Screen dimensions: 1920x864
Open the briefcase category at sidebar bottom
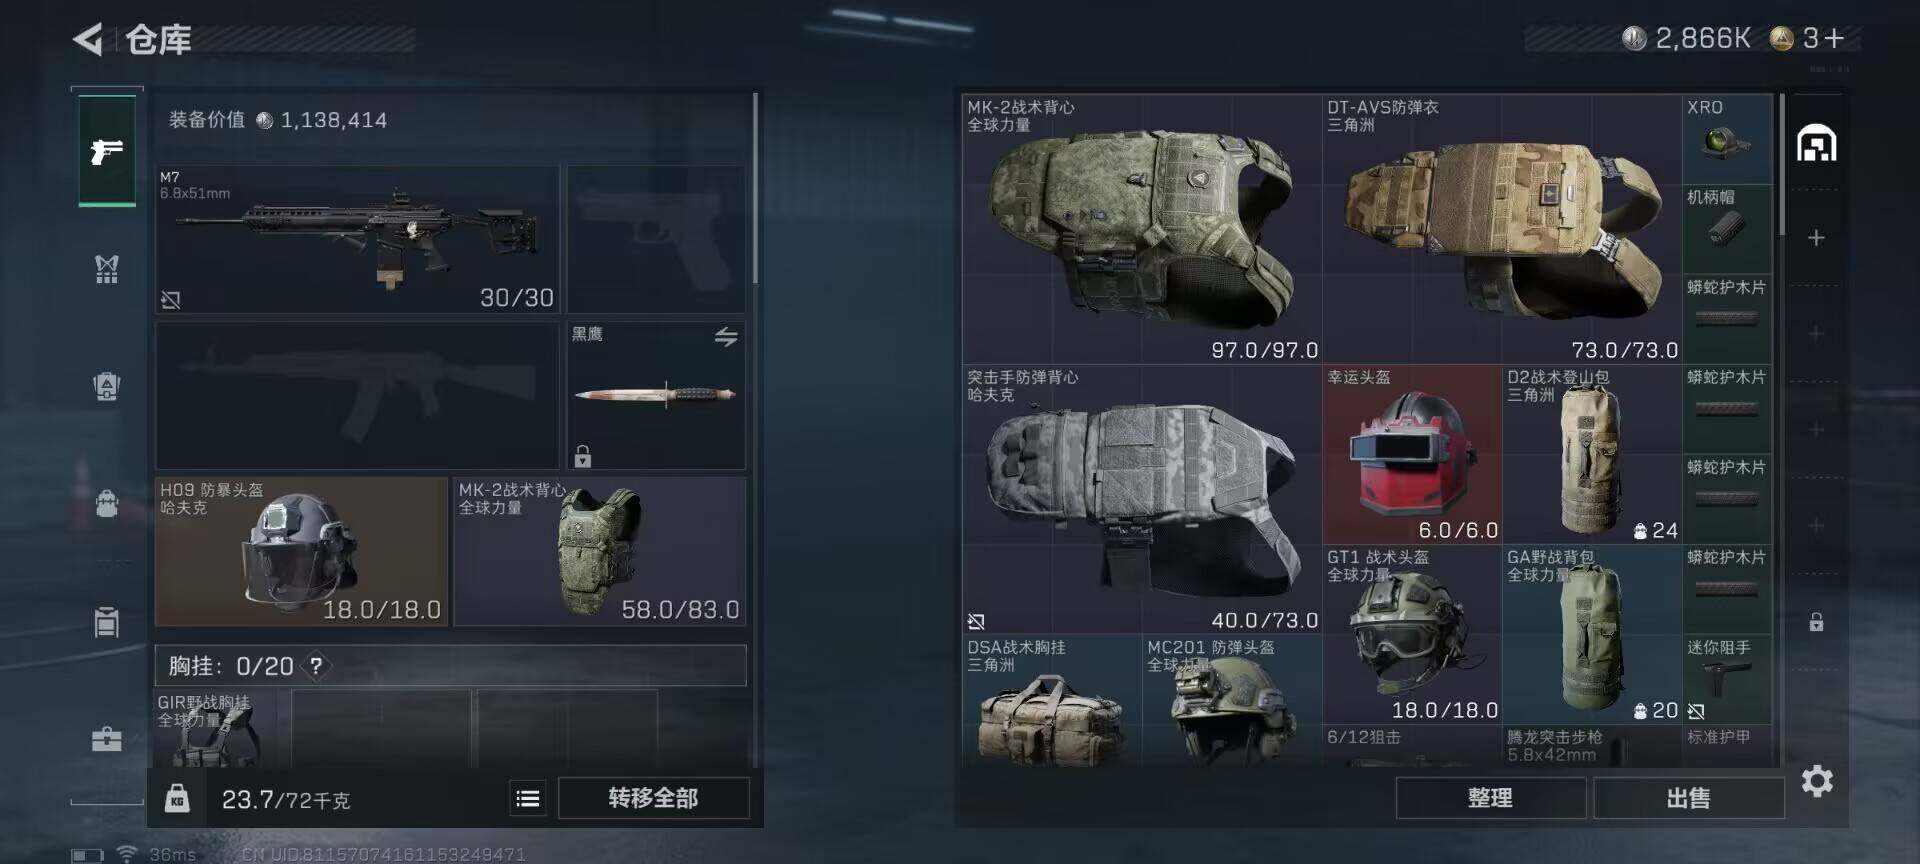tap(107, 739)
